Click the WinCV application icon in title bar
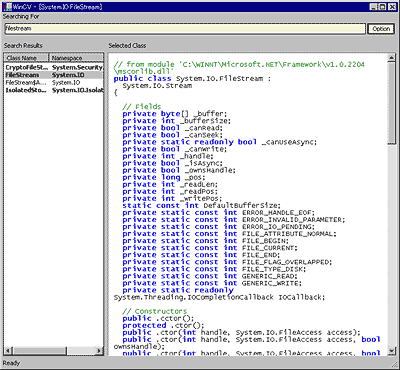This screenshot has width=400, height=370. 8,6
